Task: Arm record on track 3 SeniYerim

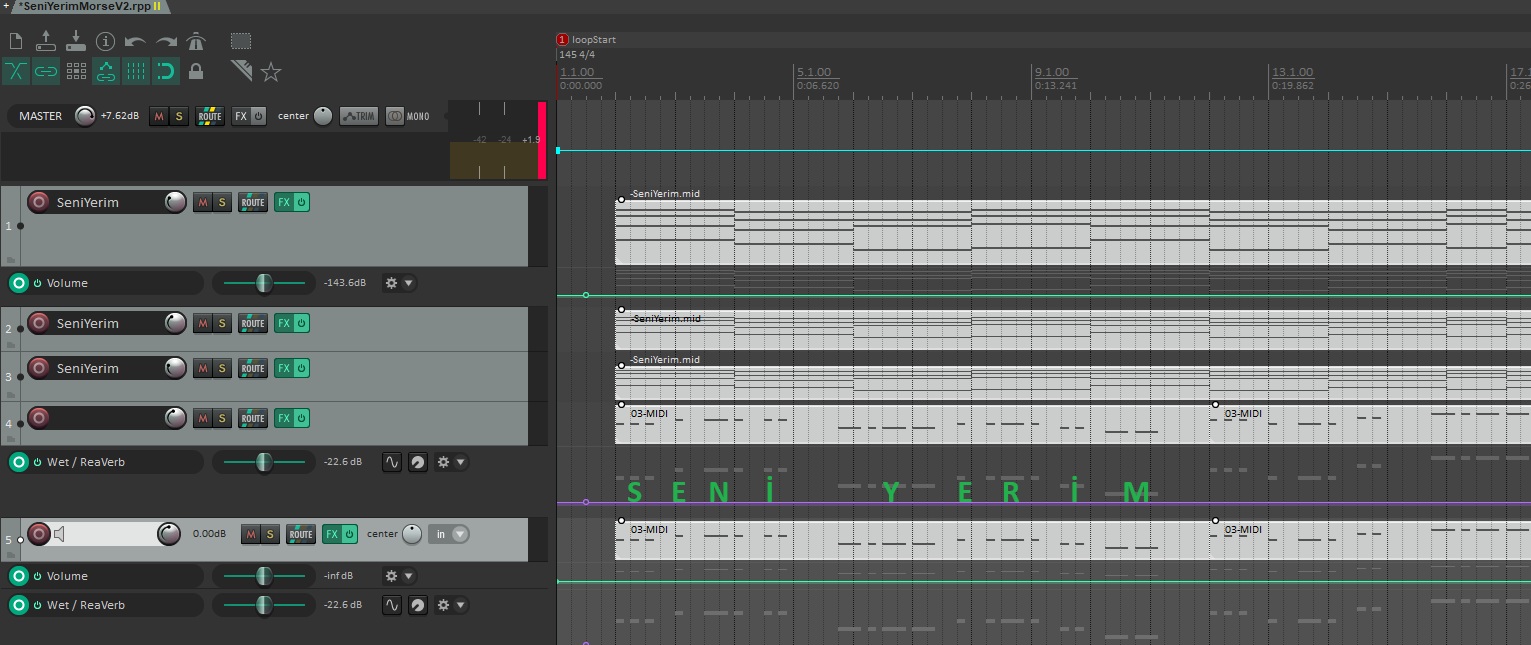Action: coord(39,368)
